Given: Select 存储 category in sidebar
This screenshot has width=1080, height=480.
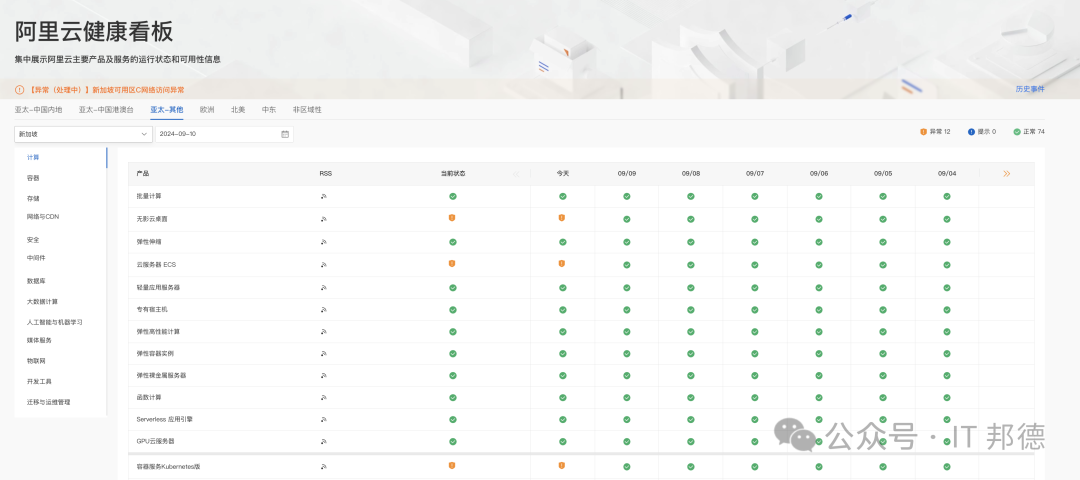Looking at the screenshot, I should [x=33, y=198].
